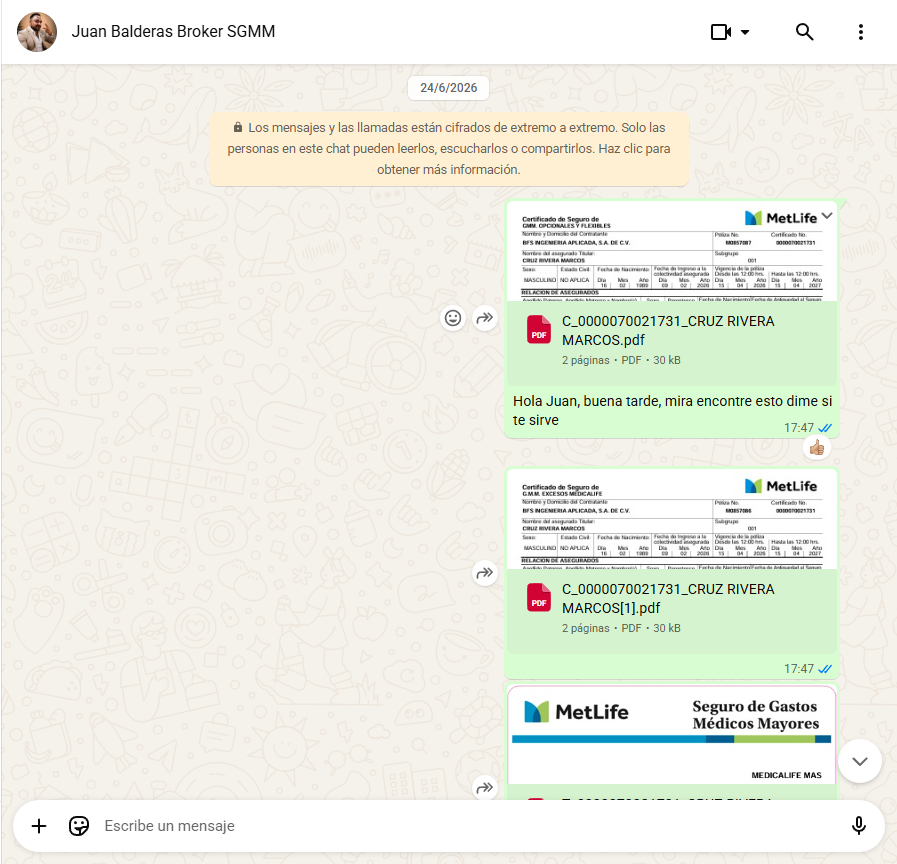This screenshot has width=897, height=864.
Task: Open the PDF icon for MARCOS[1].pdf
Action: [x=538, y=597]
